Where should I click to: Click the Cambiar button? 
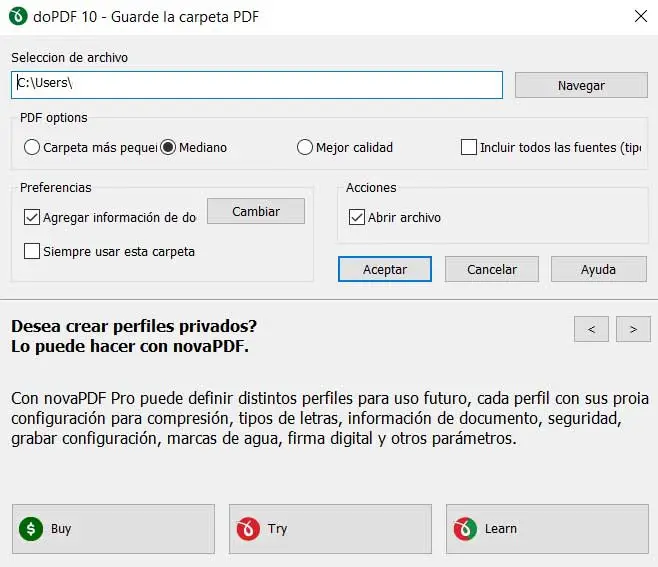pyautogui.click(x=256, y=211)
